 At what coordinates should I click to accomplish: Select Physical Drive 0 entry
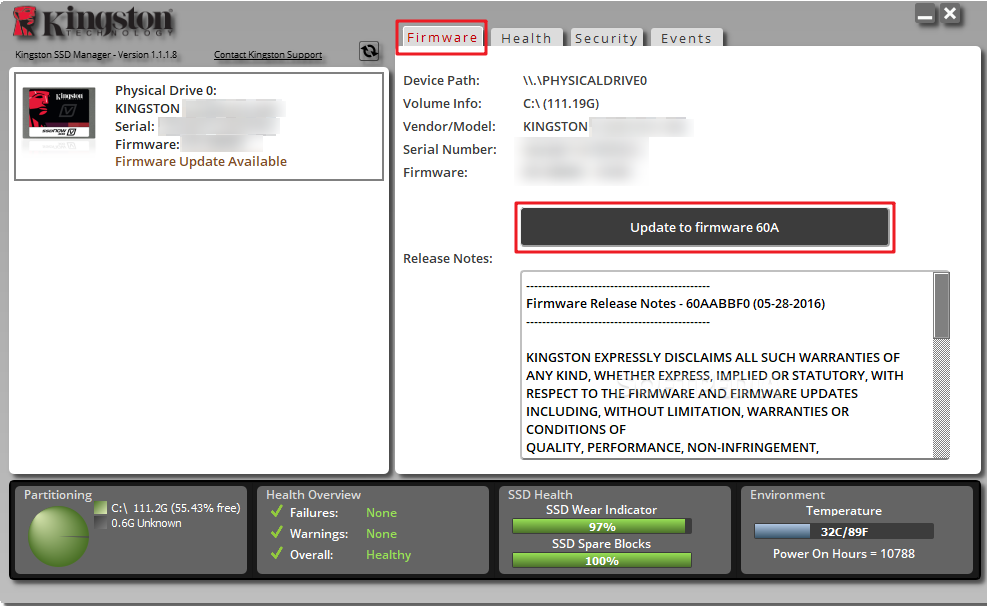click(x=199, y=126)
